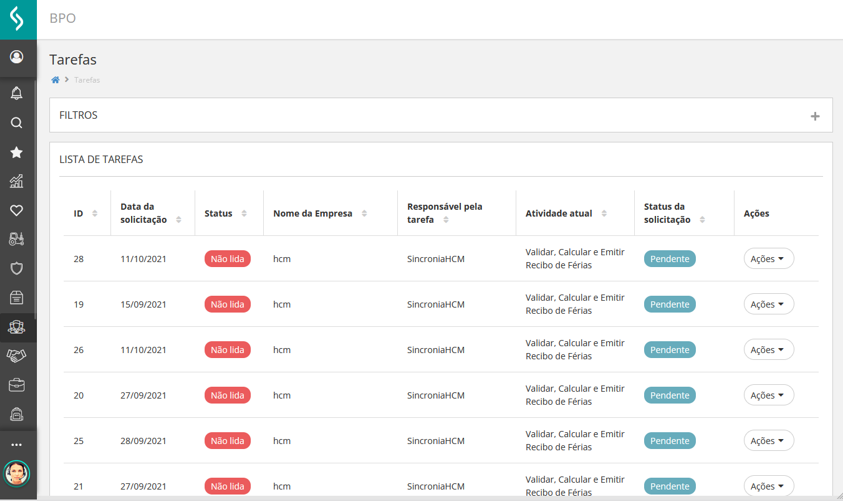Click the shield icon in sidebar
The height and width of the screenshot is (501, 844).
17,268
